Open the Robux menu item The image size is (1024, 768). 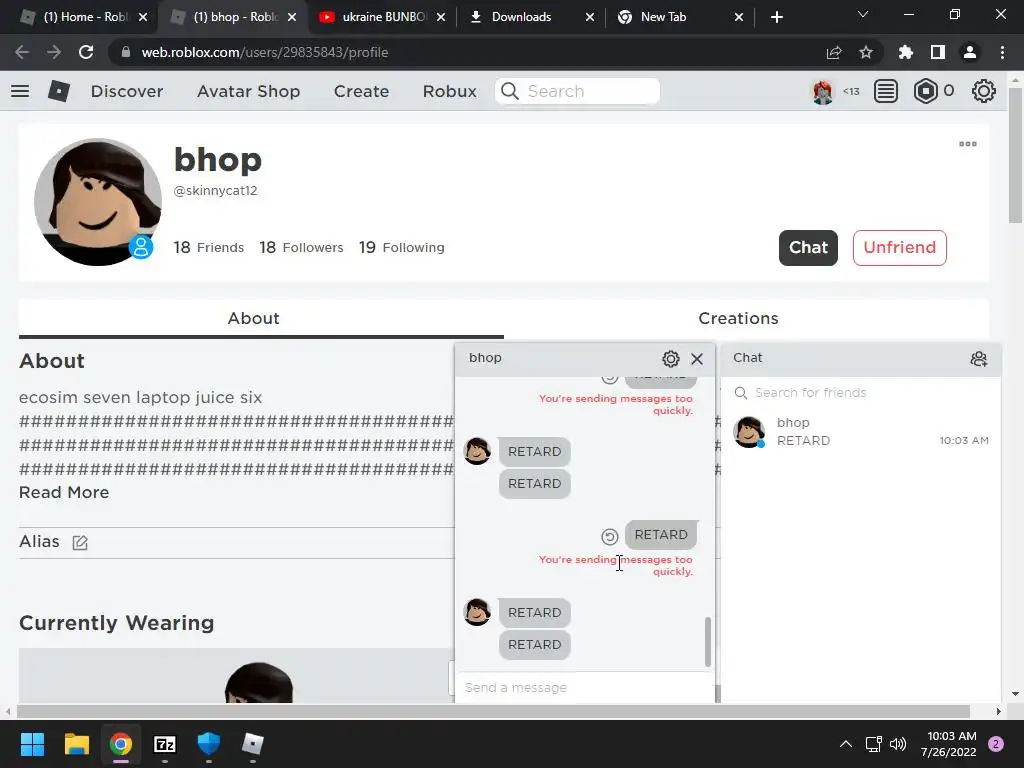tap(450, 91)
